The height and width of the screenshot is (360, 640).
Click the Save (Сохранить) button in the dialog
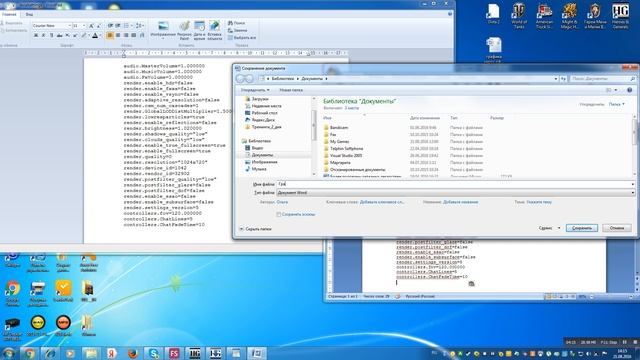point(582,228)
